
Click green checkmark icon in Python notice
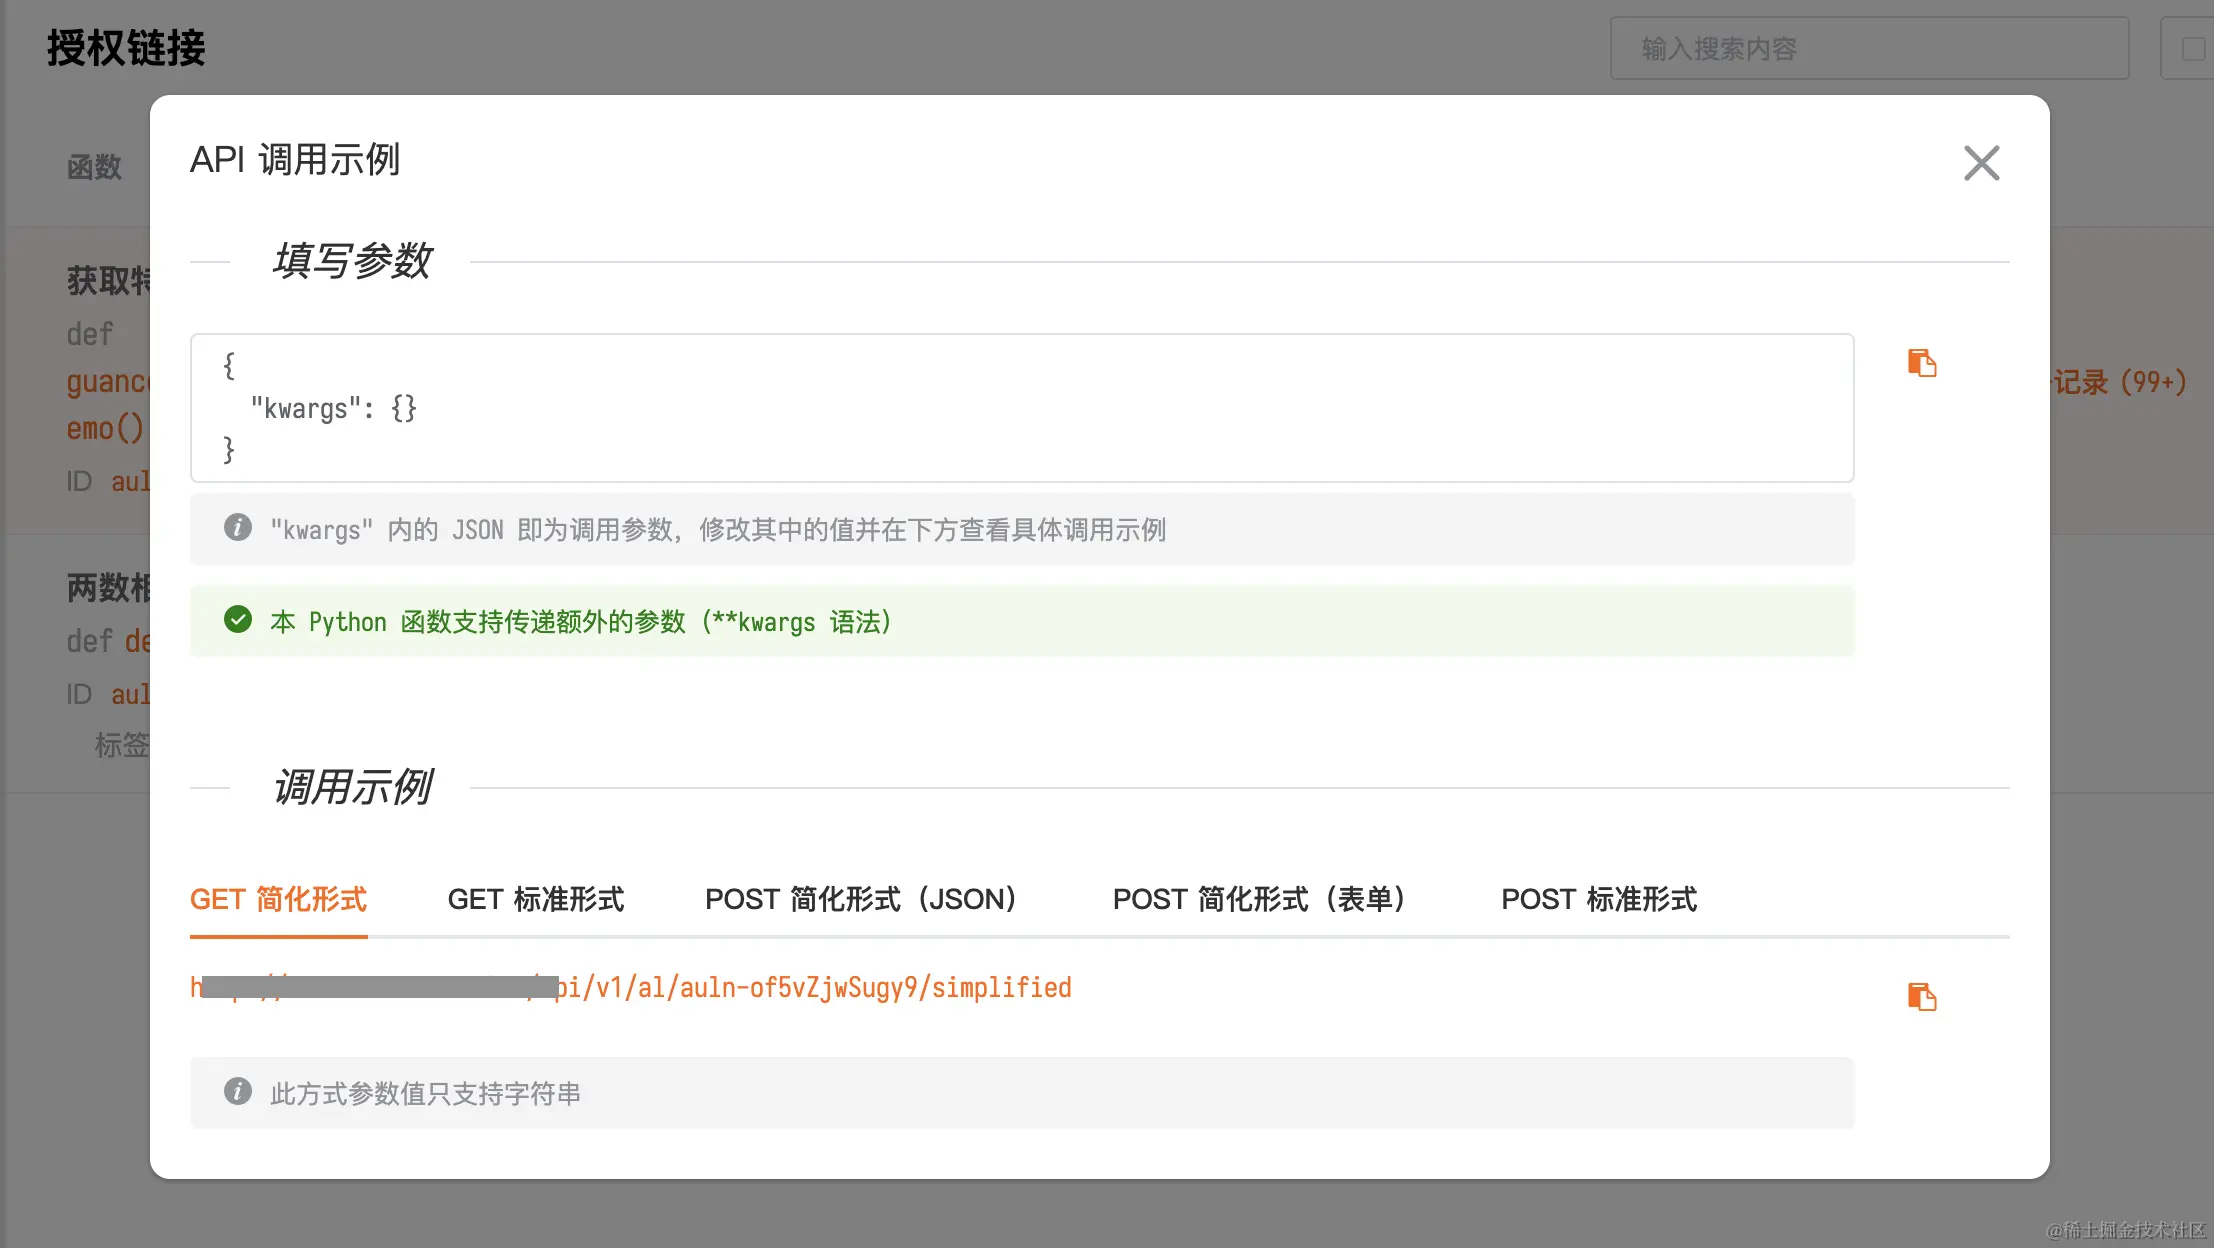238,620
